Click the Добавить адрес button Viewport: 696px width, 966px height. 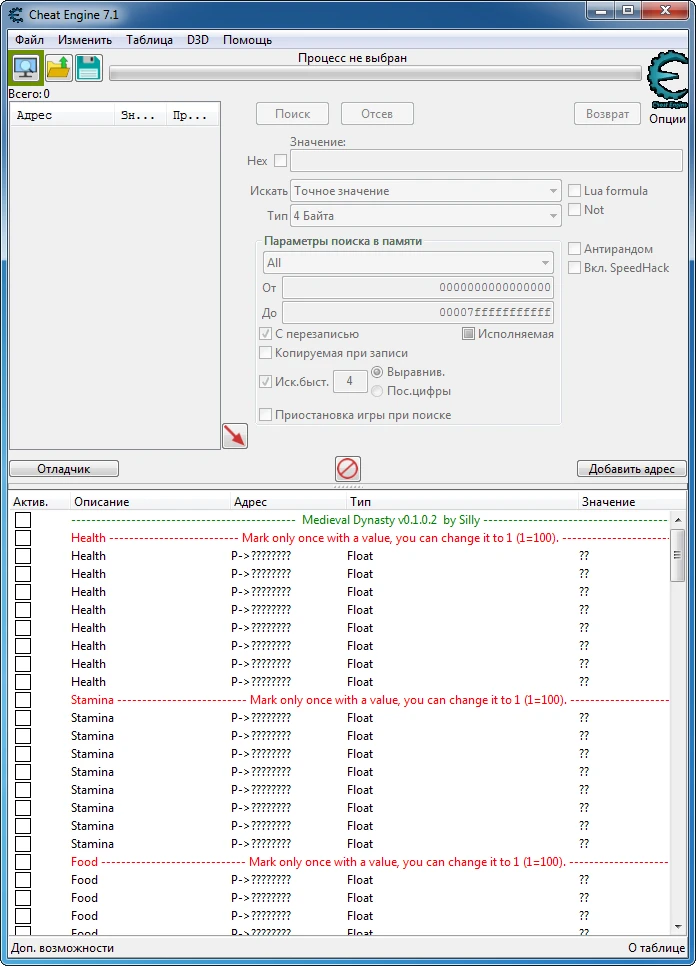[x=631, y=469]
